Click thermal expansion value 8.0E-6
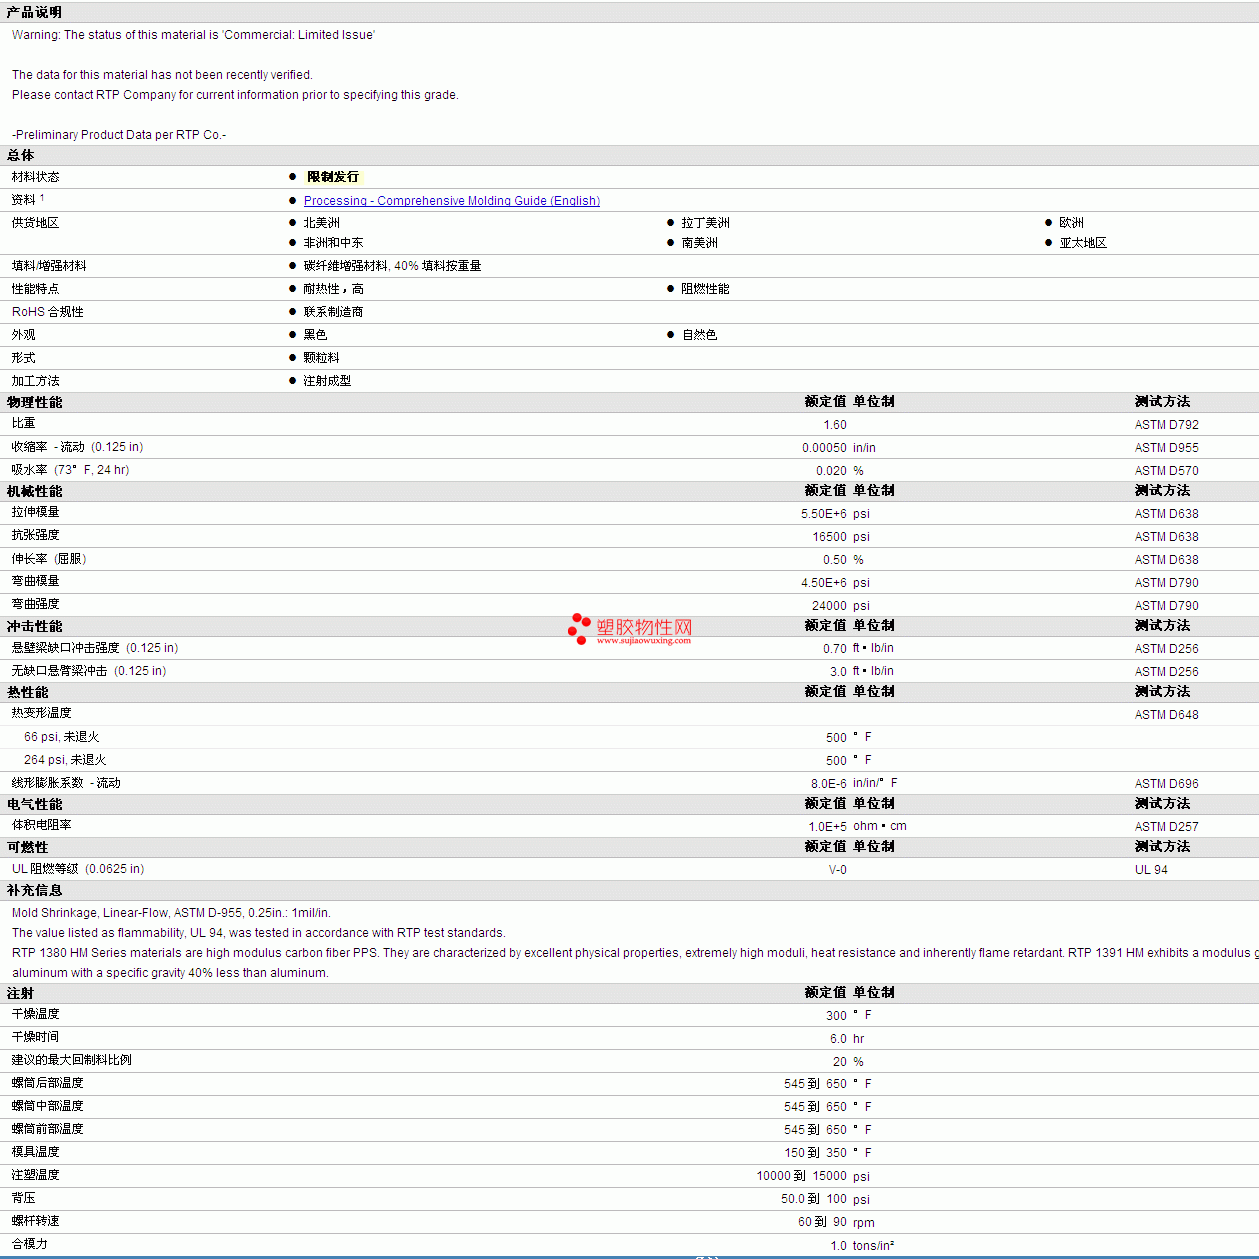The width and height of the screenshot is (1259, 1259). click(x=828, y=784)
